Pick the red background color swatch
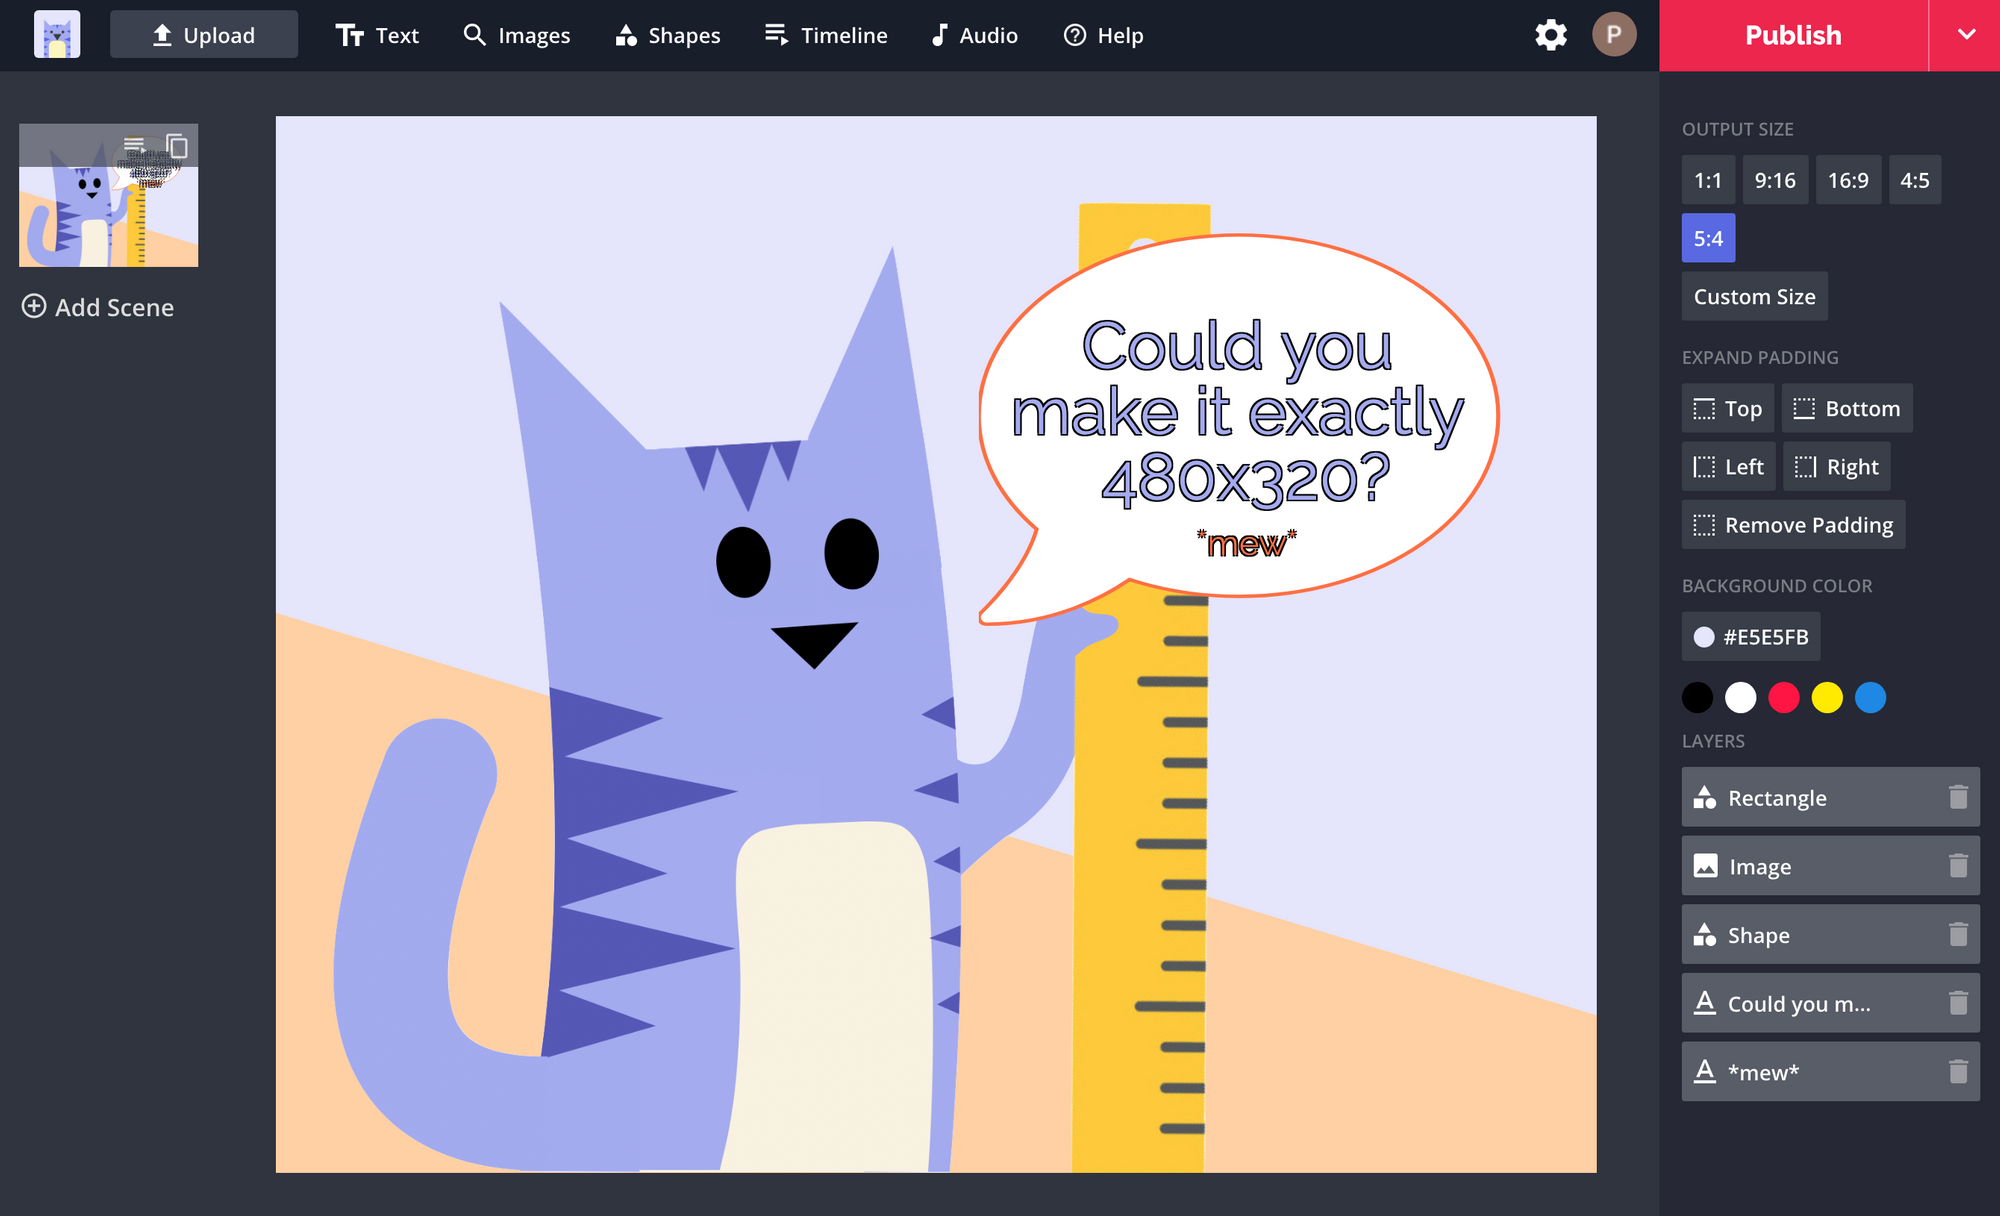Image resolution: width=2000 pixels, height=1216 pixels. tap(1783, 697)
